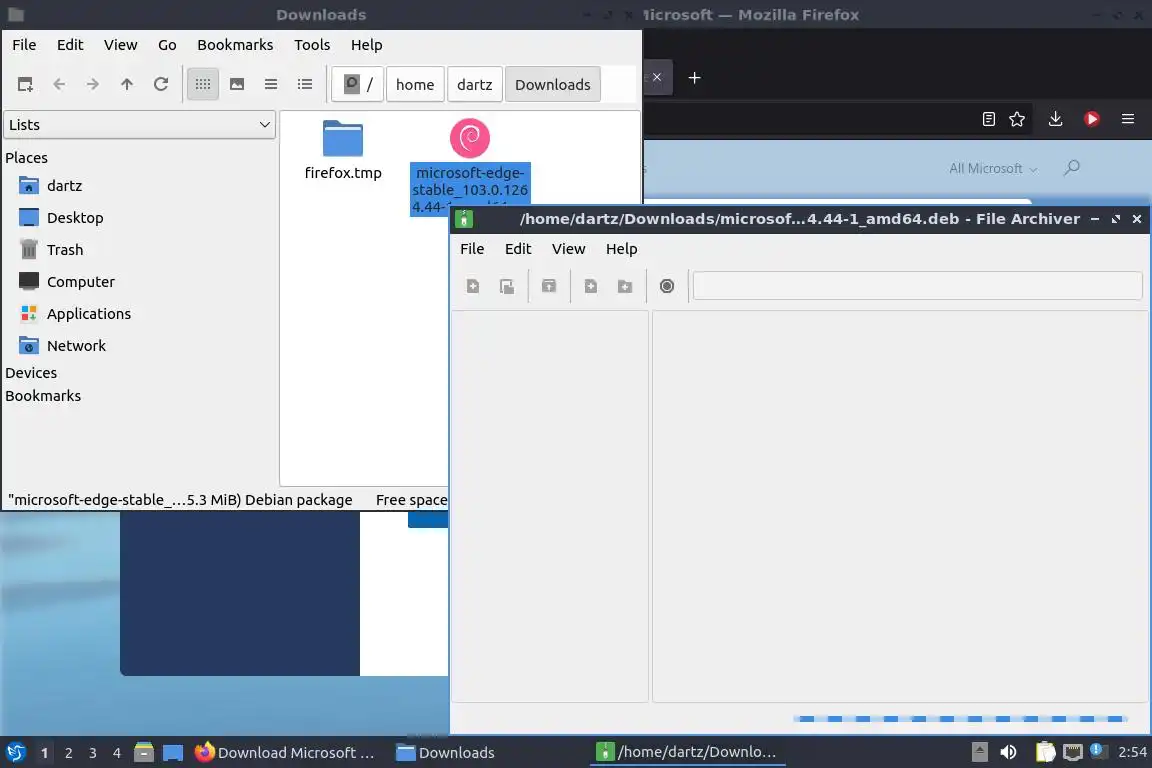
Task: Open the View menu in File Archiver
Action: (x=569, y=249)
